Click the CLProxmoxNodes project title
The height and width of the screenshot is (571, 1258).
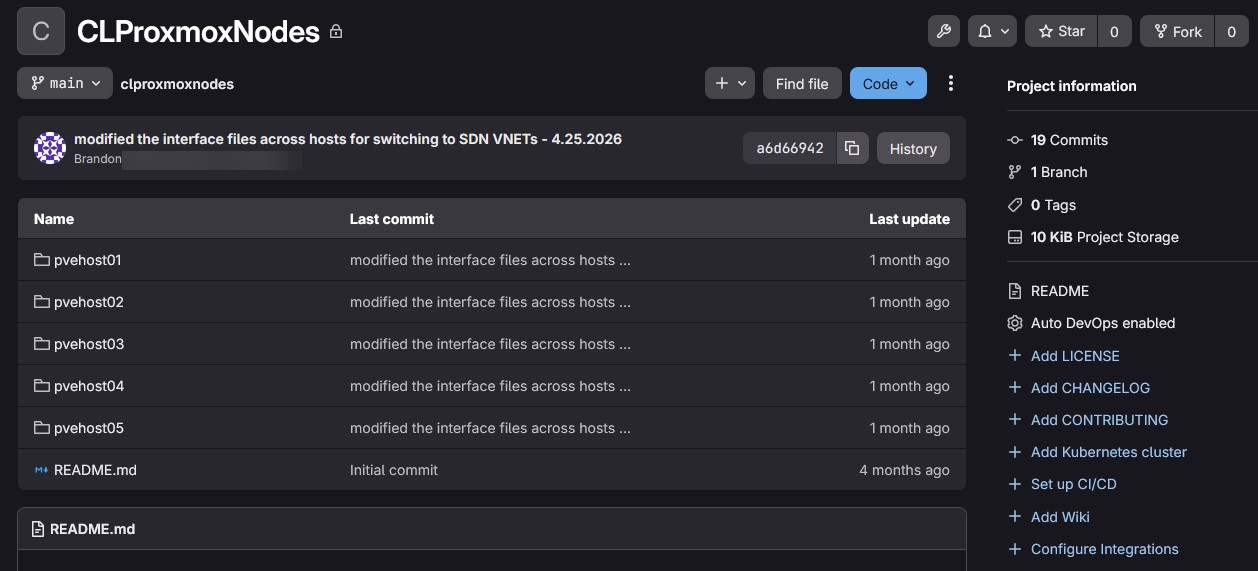[198, 32]
